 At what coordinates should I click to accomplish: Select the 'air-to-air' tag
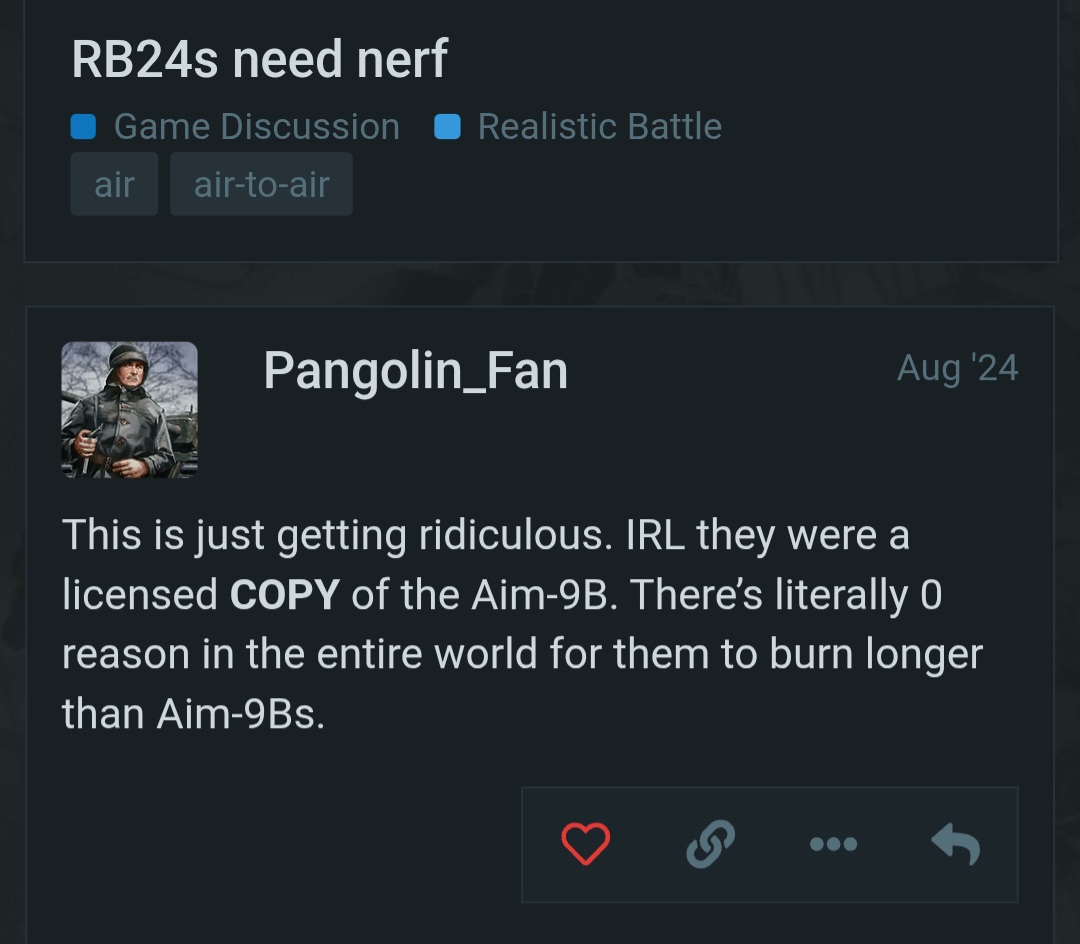pos(261,184)
